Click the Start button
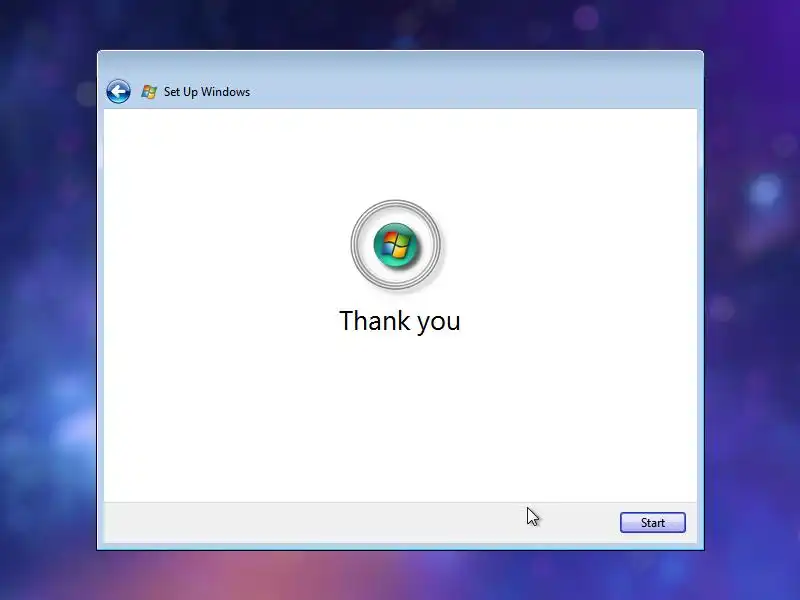The height and width of the screenshot is (600, 800). pos(653,522)
